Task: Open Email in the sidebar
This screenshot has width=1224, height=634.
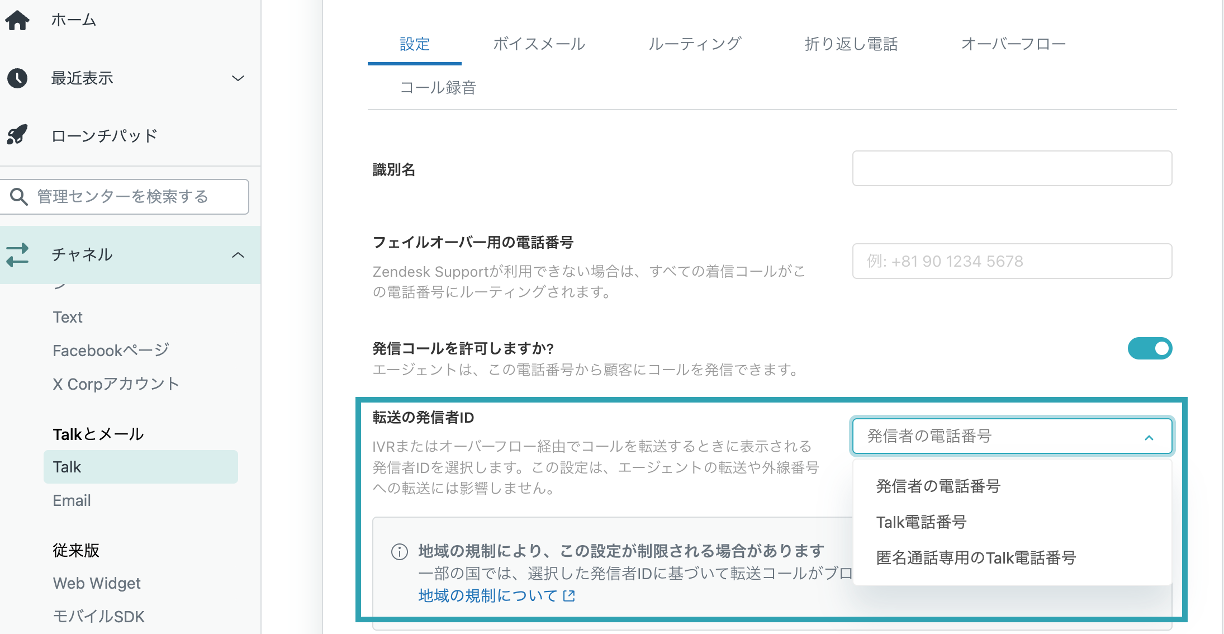Action: (72, 501)
